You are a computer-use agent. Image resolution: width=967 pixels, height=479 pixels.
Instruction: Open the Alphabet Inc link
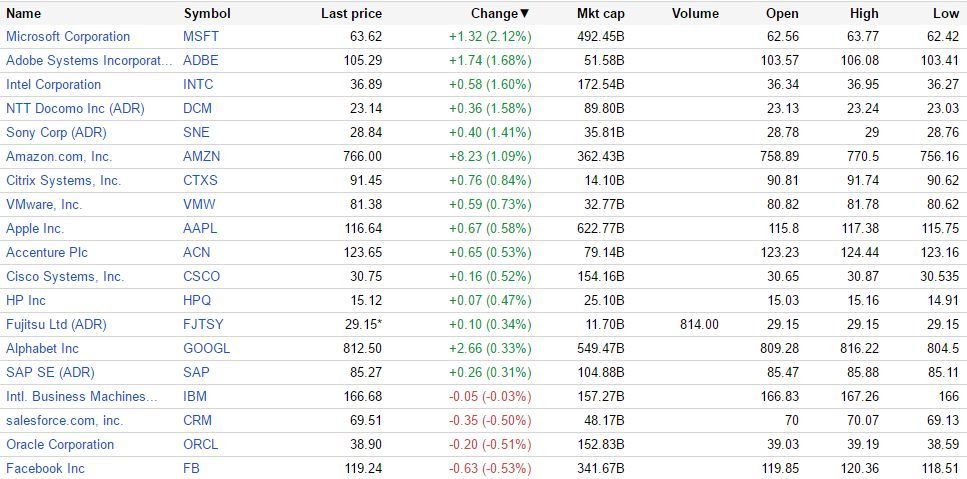[x=42, y=349]
